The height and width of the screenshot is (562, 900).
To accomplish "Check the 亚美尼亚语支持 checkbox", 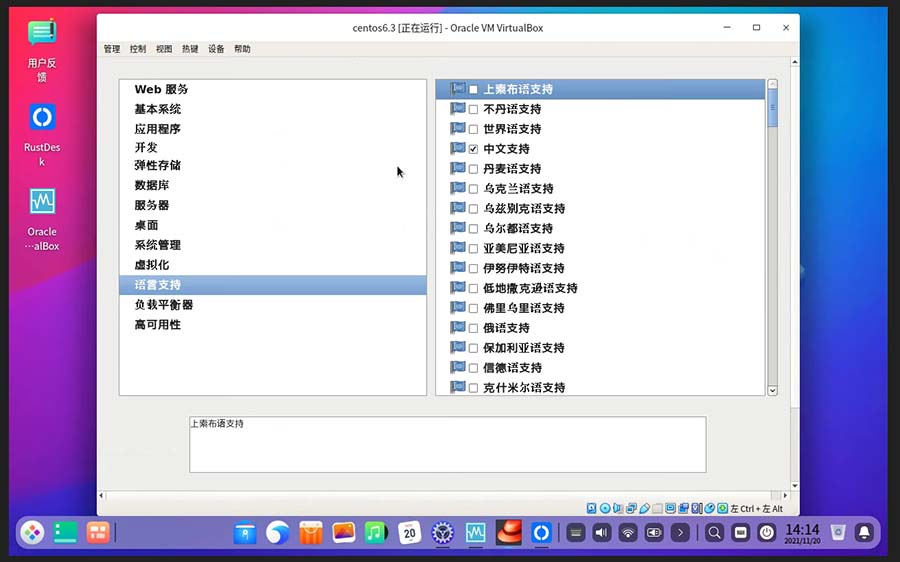I will coord(474,249).
